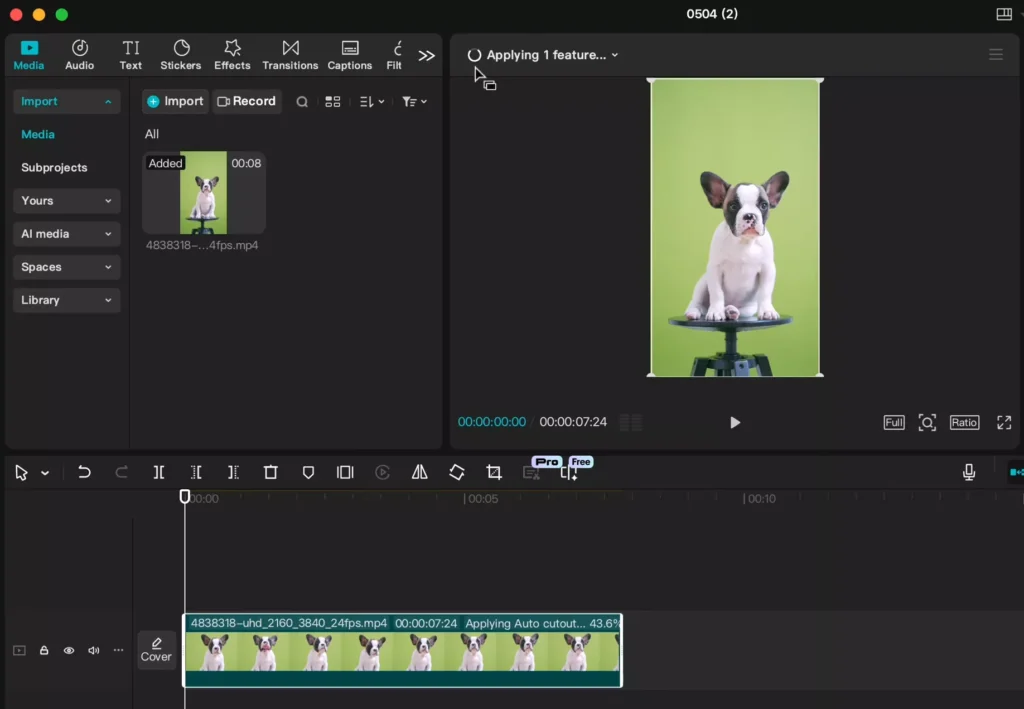This screenshot has height=709, width=1024.
Task: Click the search icon in media panel
Action: point(302,102)
